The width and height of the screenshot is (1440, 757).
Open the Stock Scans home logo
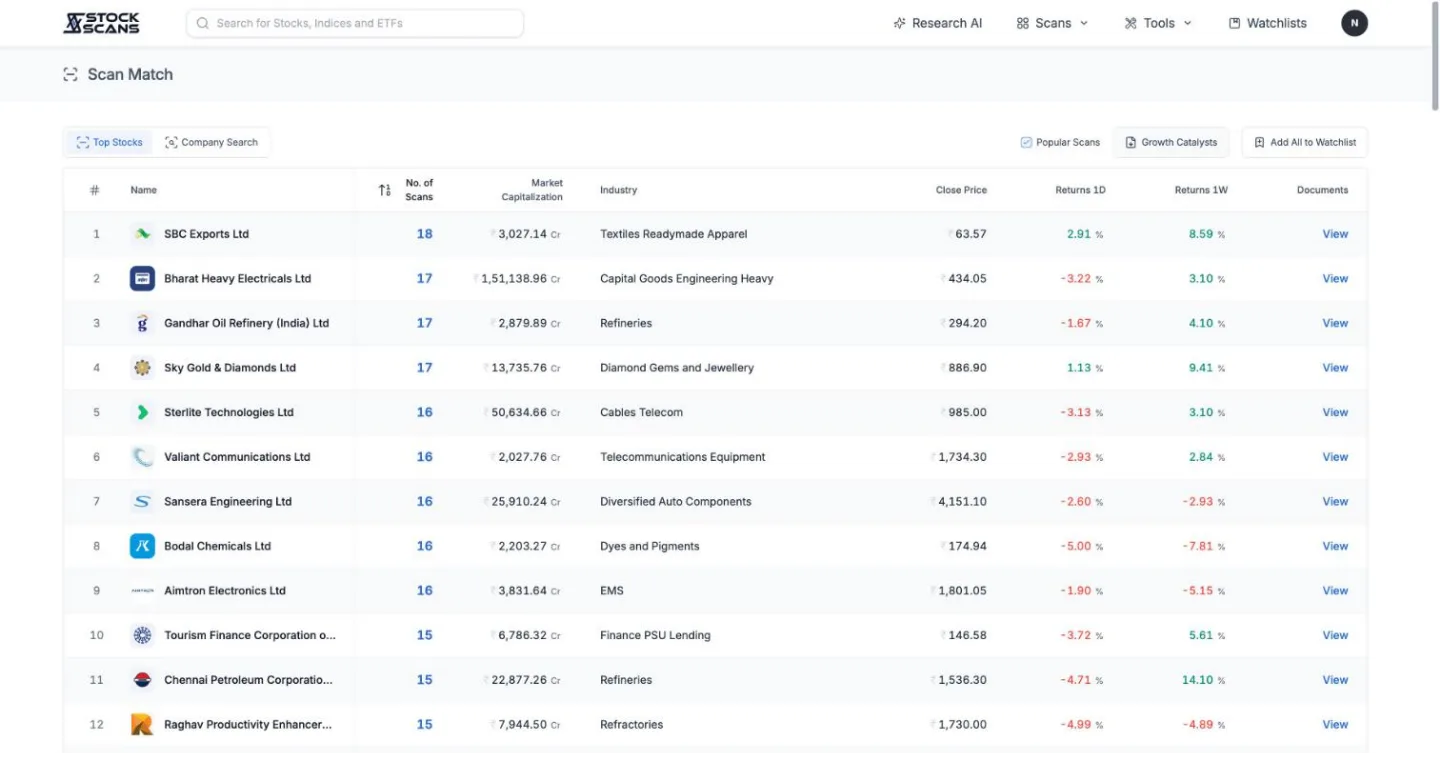(101, 23)
